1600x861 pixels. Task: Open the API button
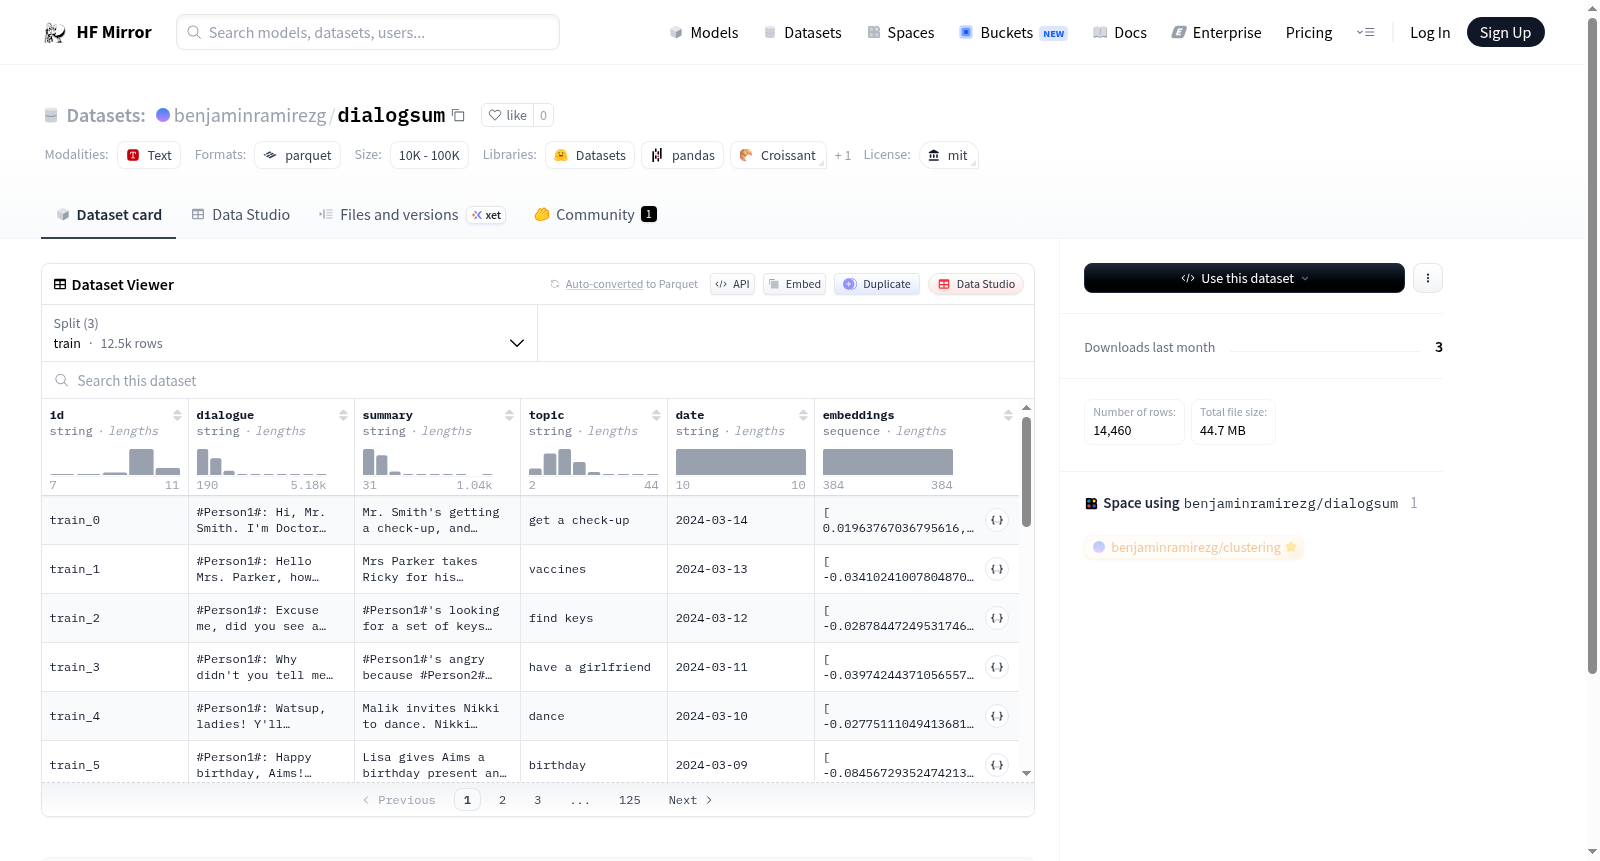tap(732, 284)
